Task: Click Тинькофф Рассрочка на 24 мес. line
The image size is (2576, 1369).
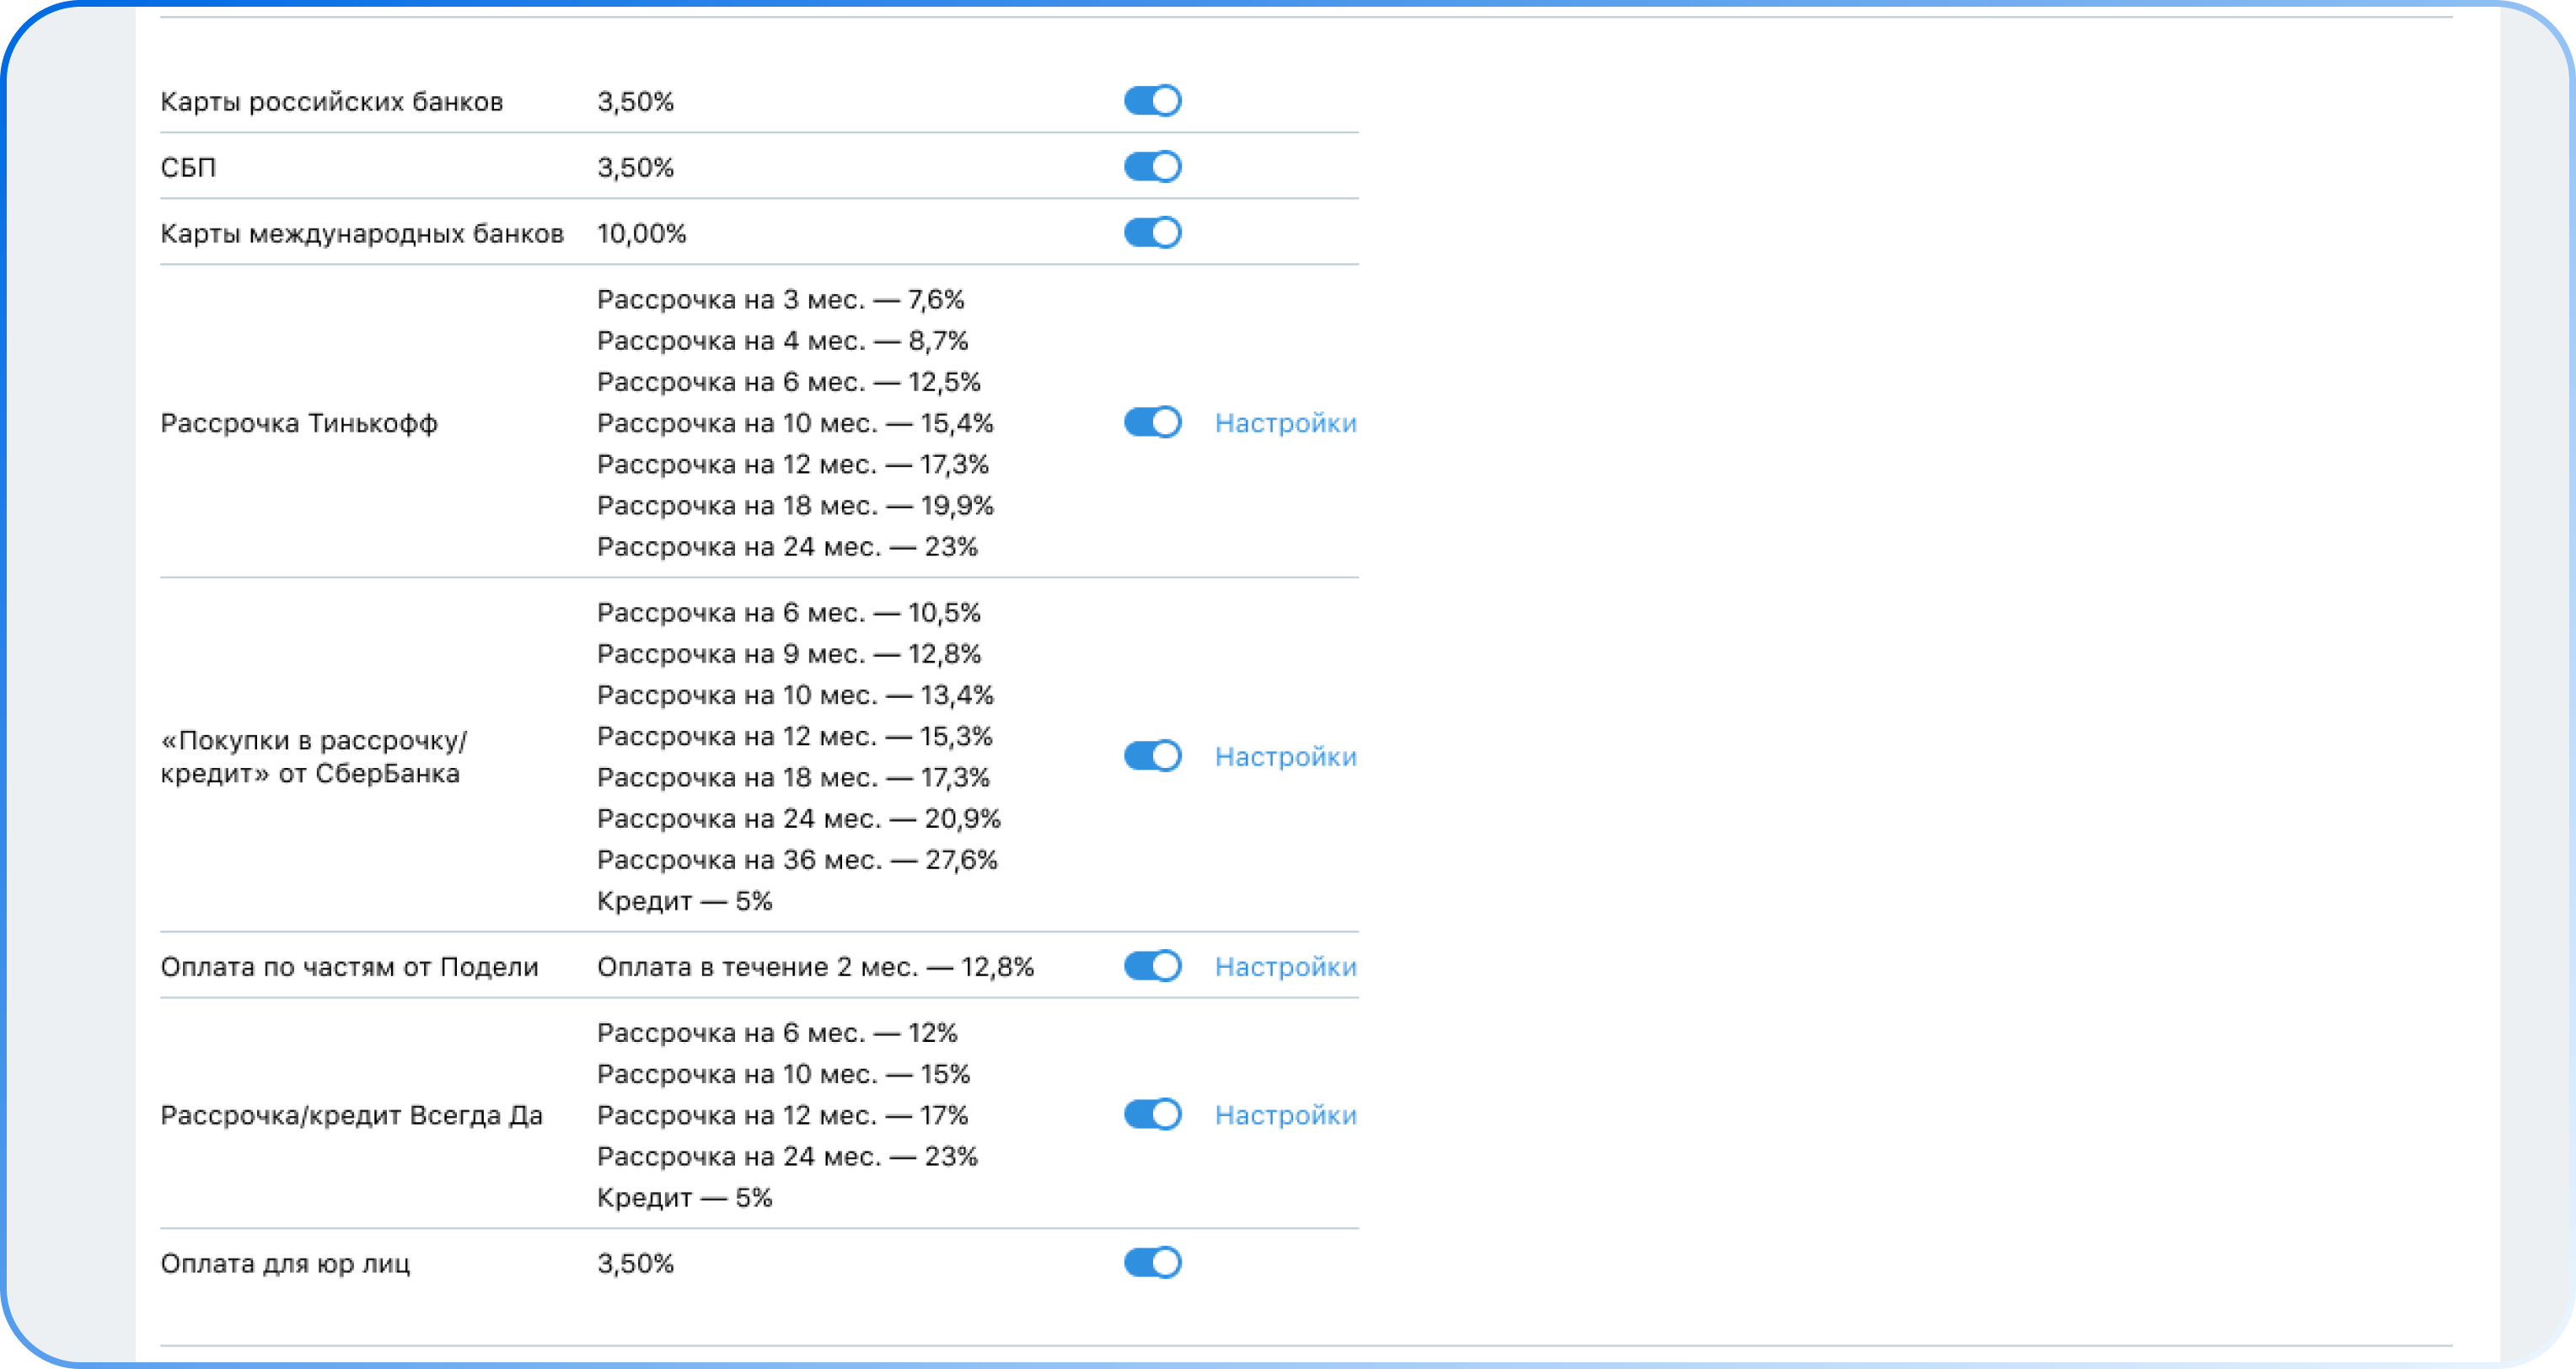Action: coord(787,547)
